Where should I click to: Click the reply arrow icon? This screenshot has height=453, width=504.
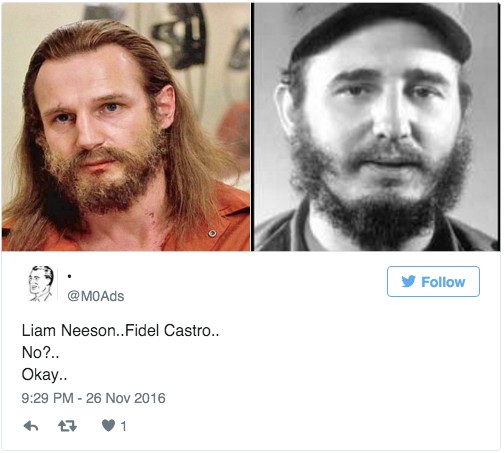tap(31, 426)
